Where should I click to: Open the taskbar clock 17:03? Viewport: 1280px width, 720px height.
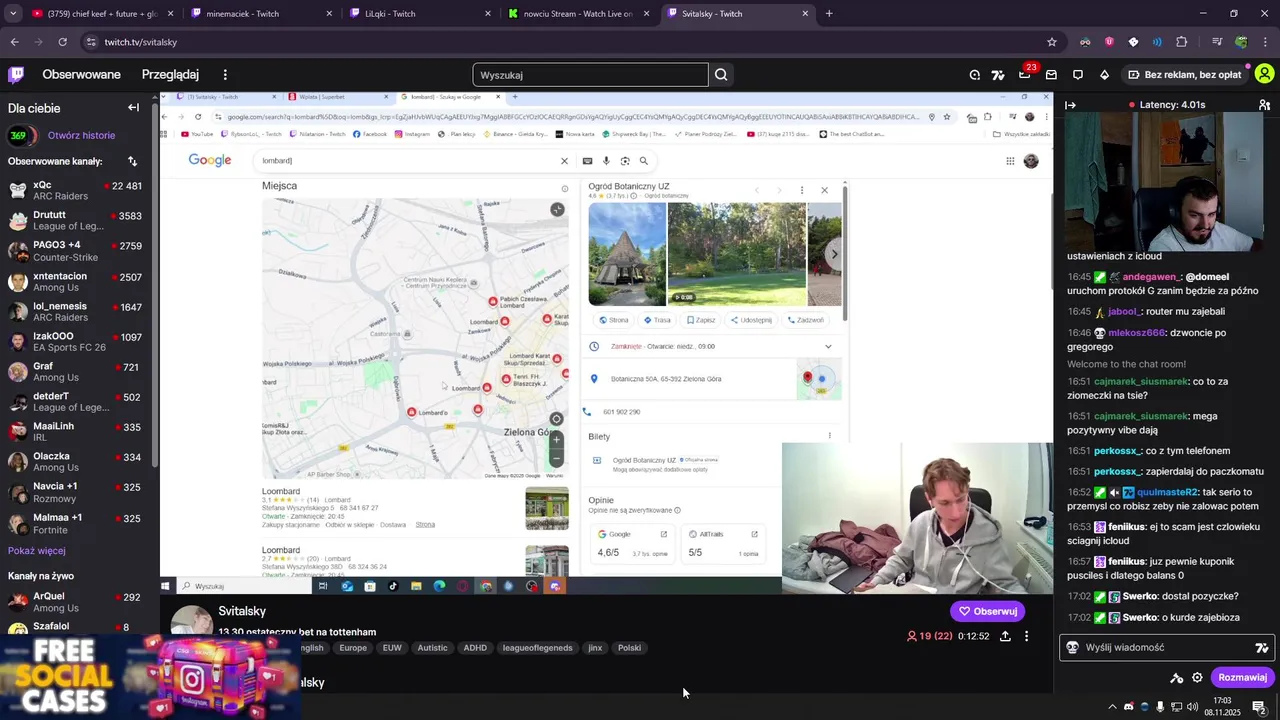pyautogui.click(x=1222, y=707)
